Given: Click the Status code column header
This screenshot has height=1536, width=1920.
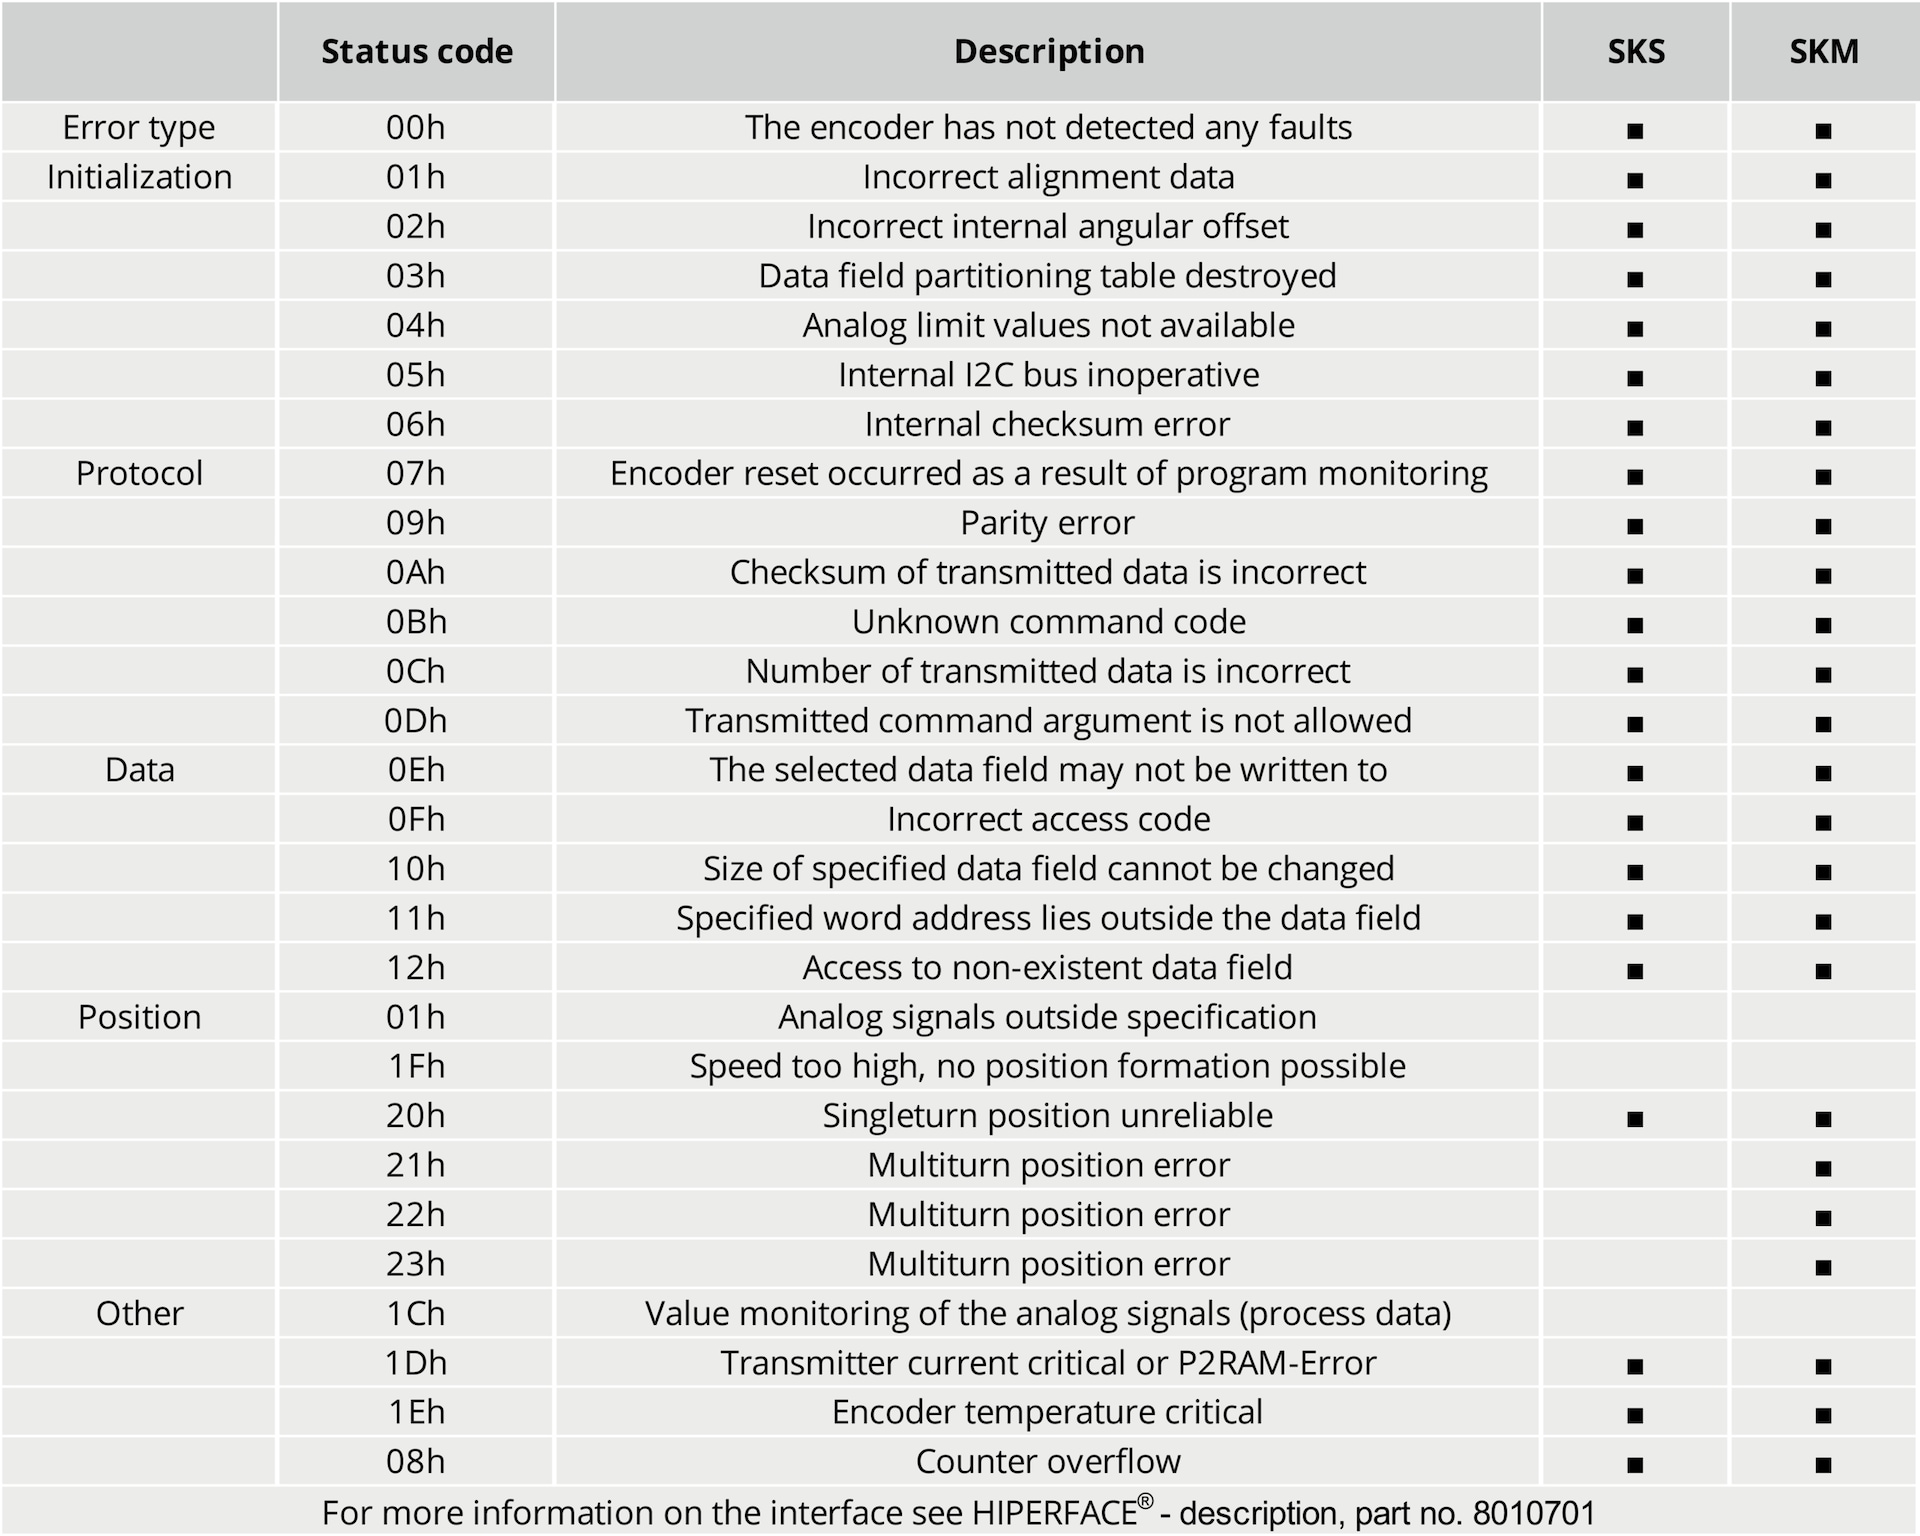Looking at the screenshot, I should click(x=416, y=51).
